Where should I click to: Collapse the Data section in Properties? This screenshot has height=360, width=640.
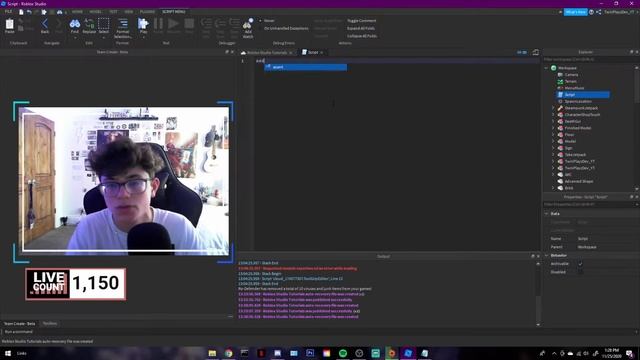(547, 213)
